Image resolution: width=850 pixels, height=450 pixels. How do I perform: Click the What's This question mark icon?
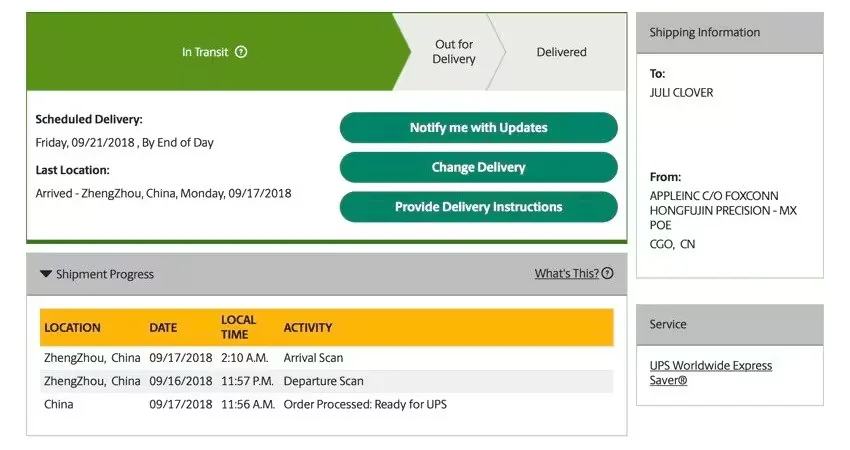[608, 274]
